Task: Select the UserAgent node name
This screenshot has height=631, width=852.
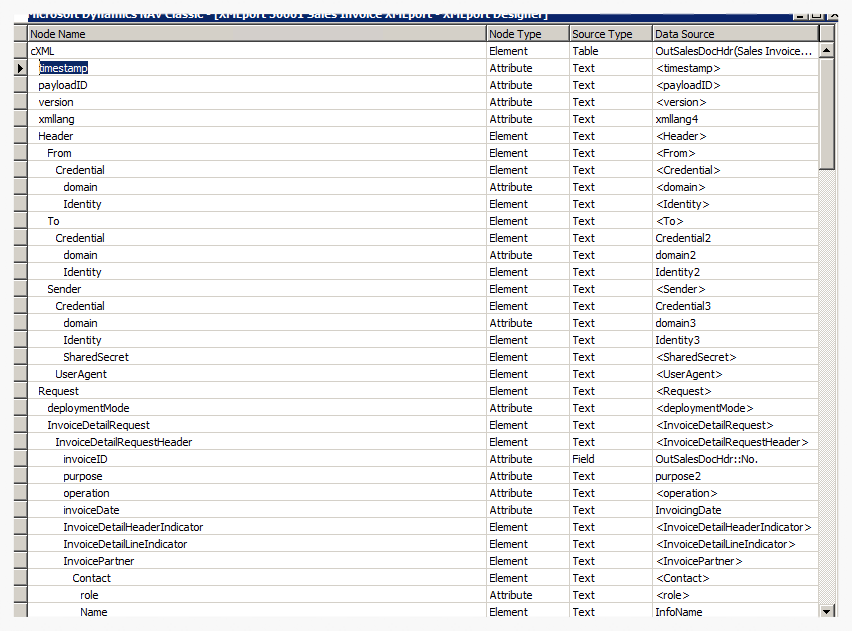Action: (81, 374)
